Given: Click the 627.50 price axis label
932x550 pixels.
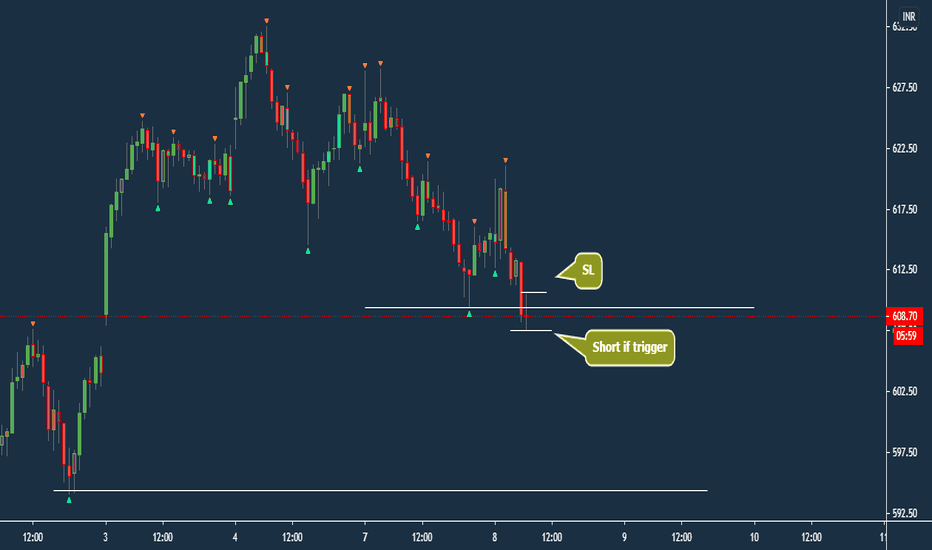Looking at the screenshot, I should point(904,87).
